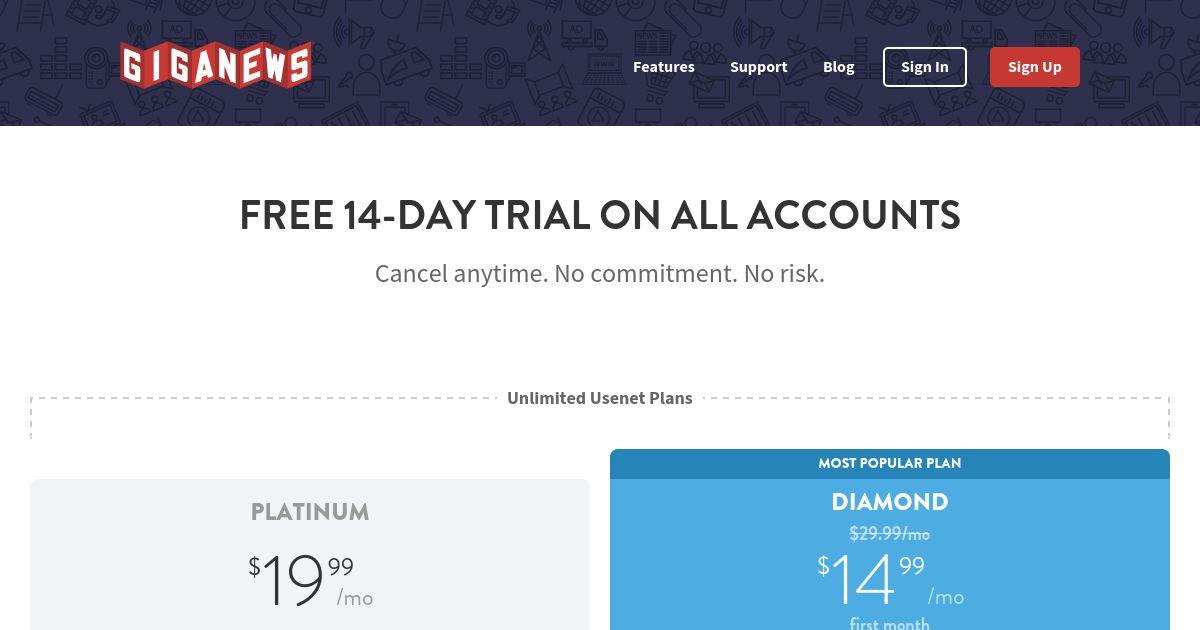Screen dimensions: 1200x630
Task: Click the struck-through $29.99/mo price
Action: point(890,533)
